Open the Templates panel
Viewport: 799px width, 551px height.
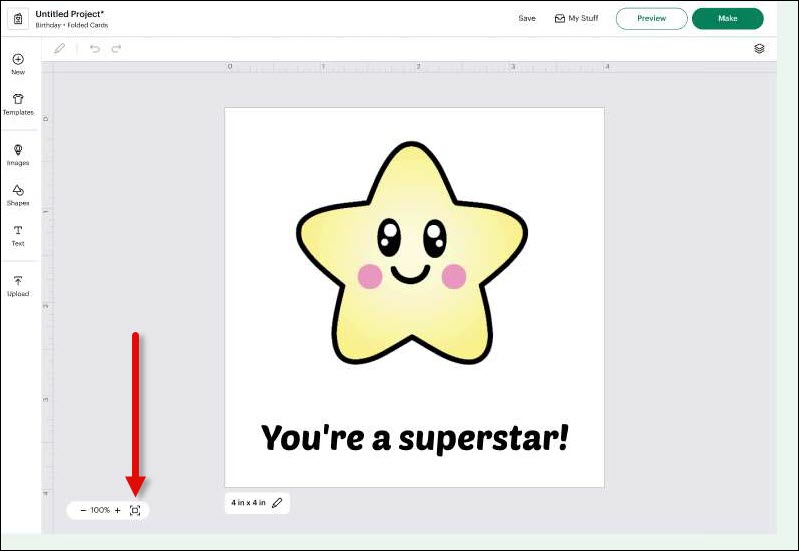tap(18, 104)
